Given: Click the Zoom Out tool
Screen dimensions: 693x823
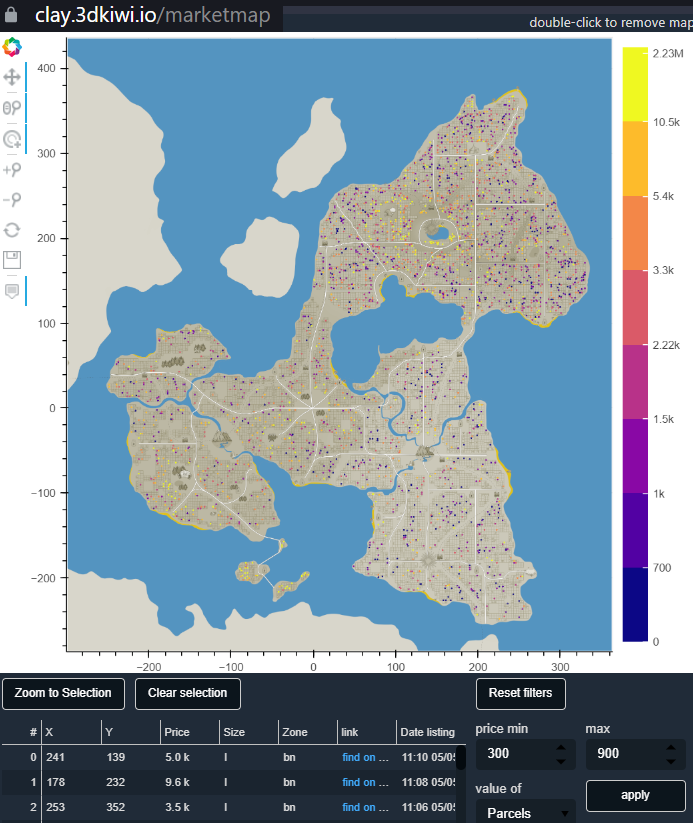Looking at the screenshot, I should 12,199.
